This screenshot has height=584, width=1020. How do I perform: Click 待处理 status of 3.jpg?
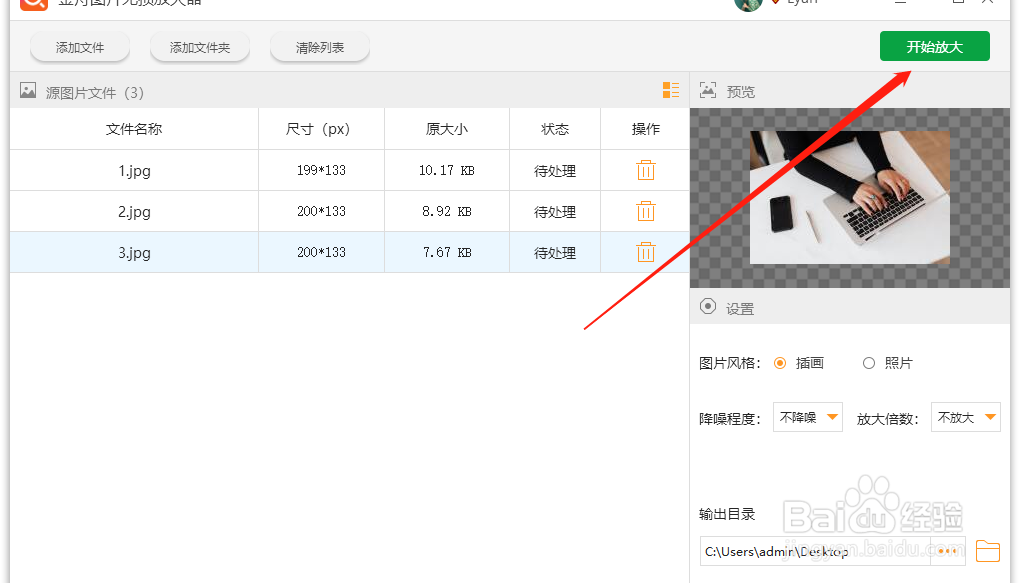pyautogui.click(x=555, y=253)
